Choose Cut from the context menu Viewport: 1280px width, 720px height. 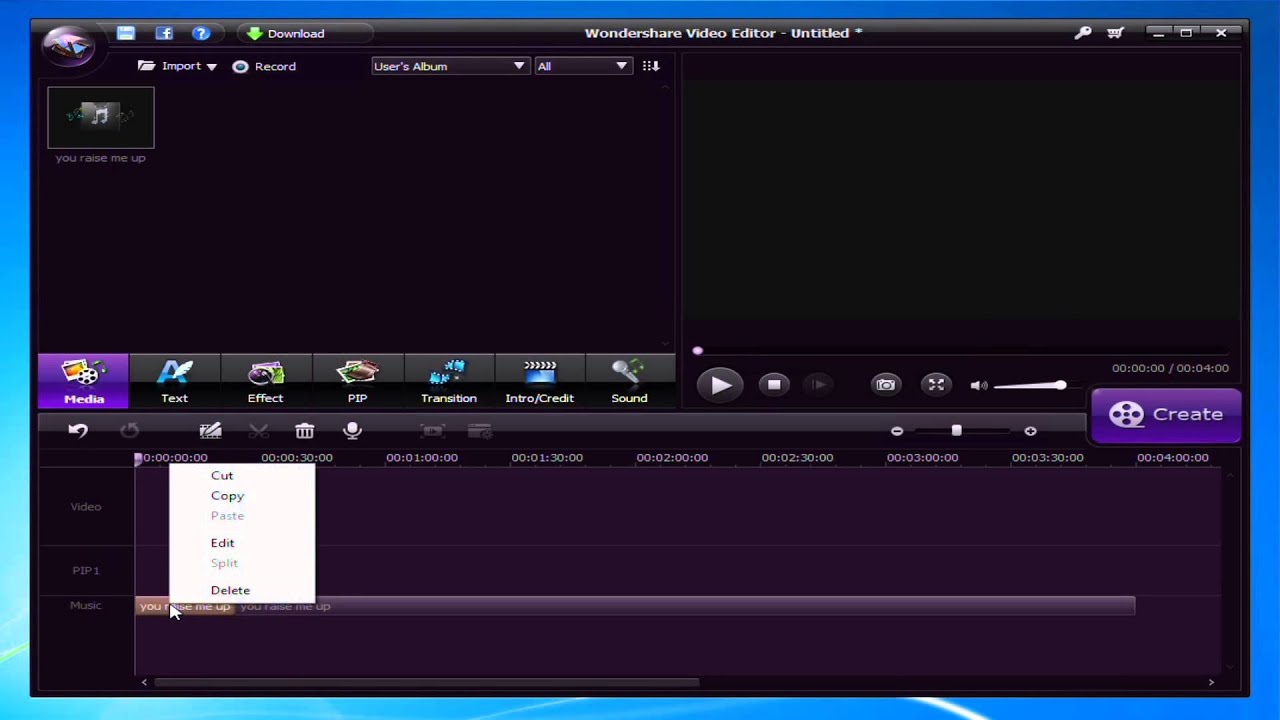222,475
